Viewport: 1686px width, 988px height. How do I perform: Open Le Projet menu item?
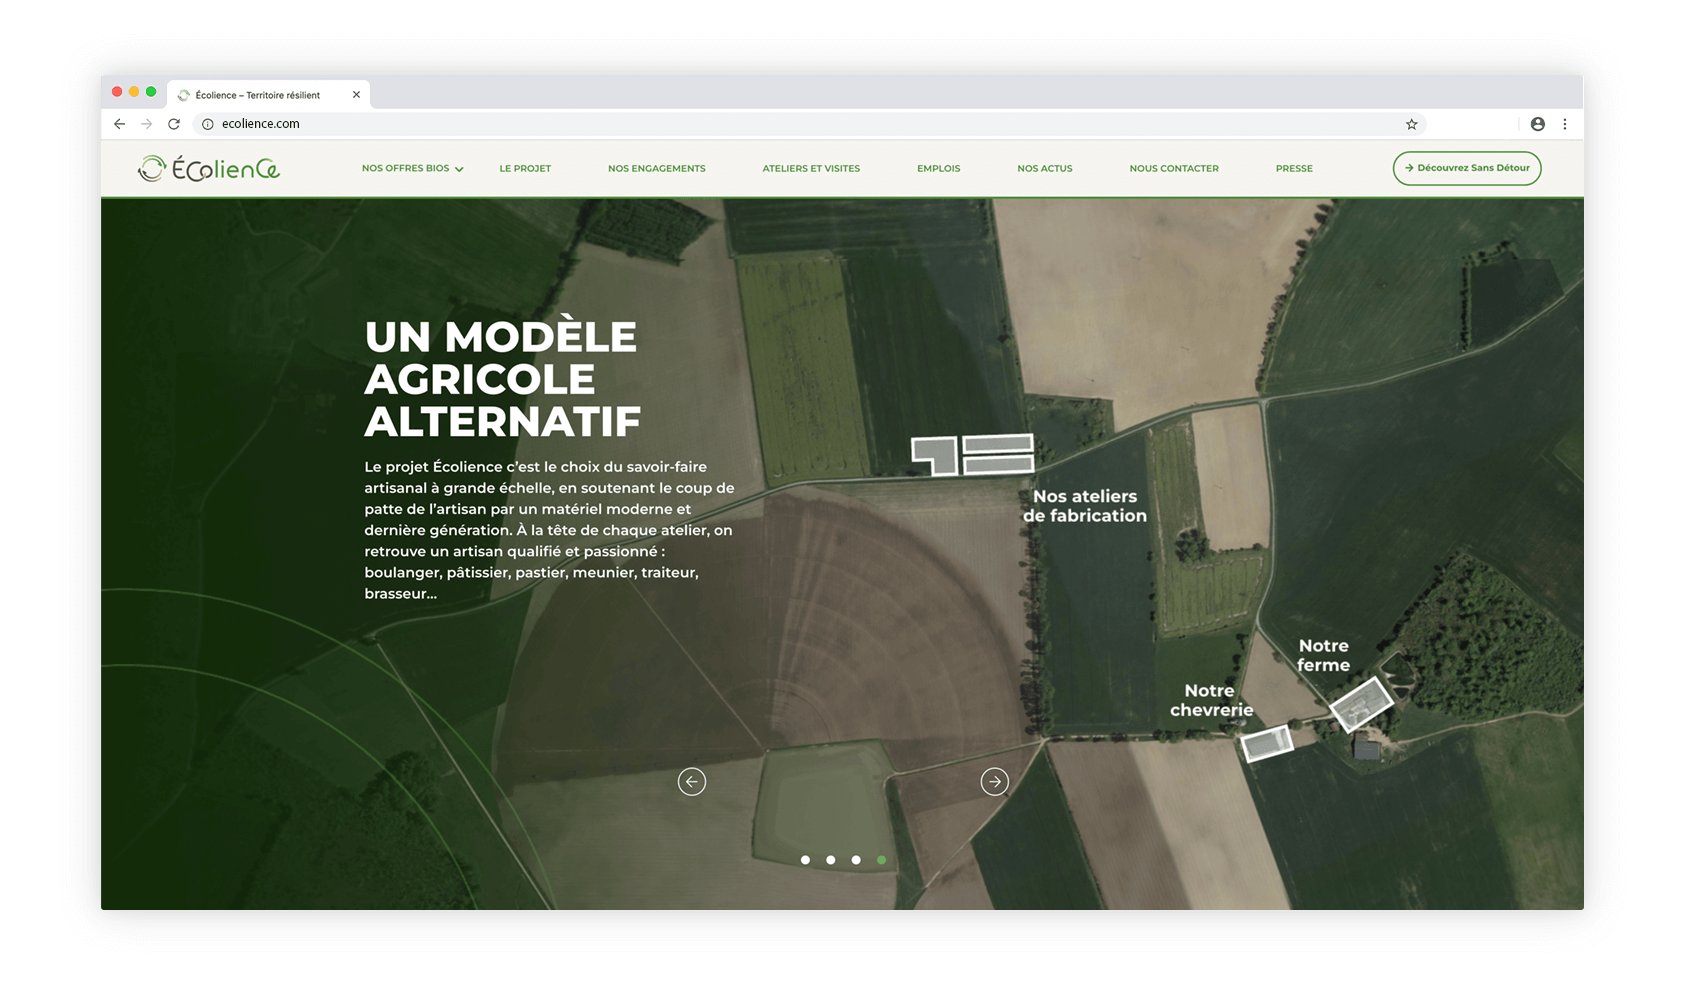point(525,168)
